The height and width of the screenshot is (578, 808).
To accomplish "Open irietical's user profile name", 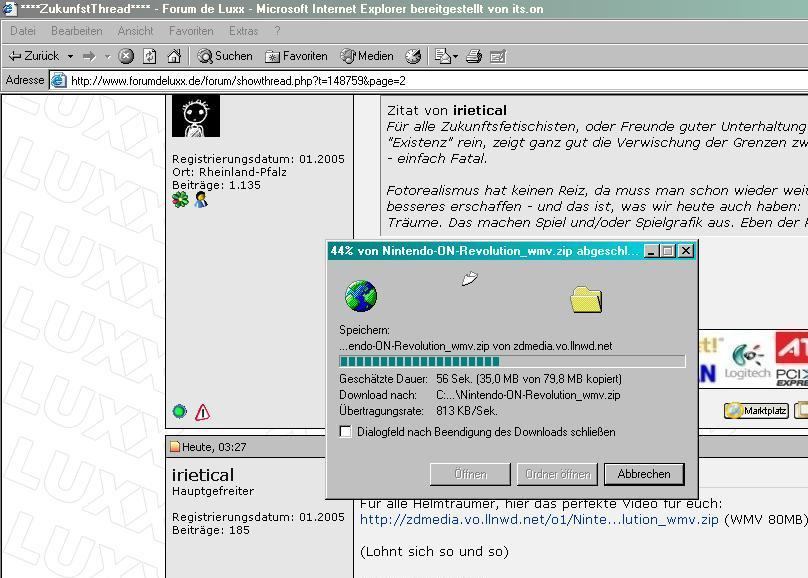I will tap(203, 474).
